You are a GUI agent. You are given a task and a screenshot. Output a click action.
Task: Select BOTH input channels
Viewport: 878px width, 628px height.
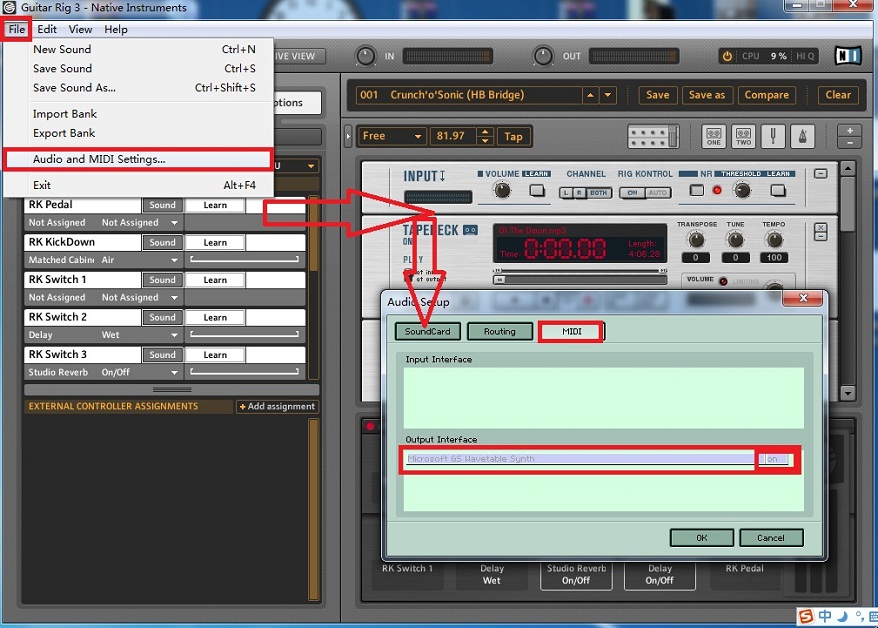599,193
